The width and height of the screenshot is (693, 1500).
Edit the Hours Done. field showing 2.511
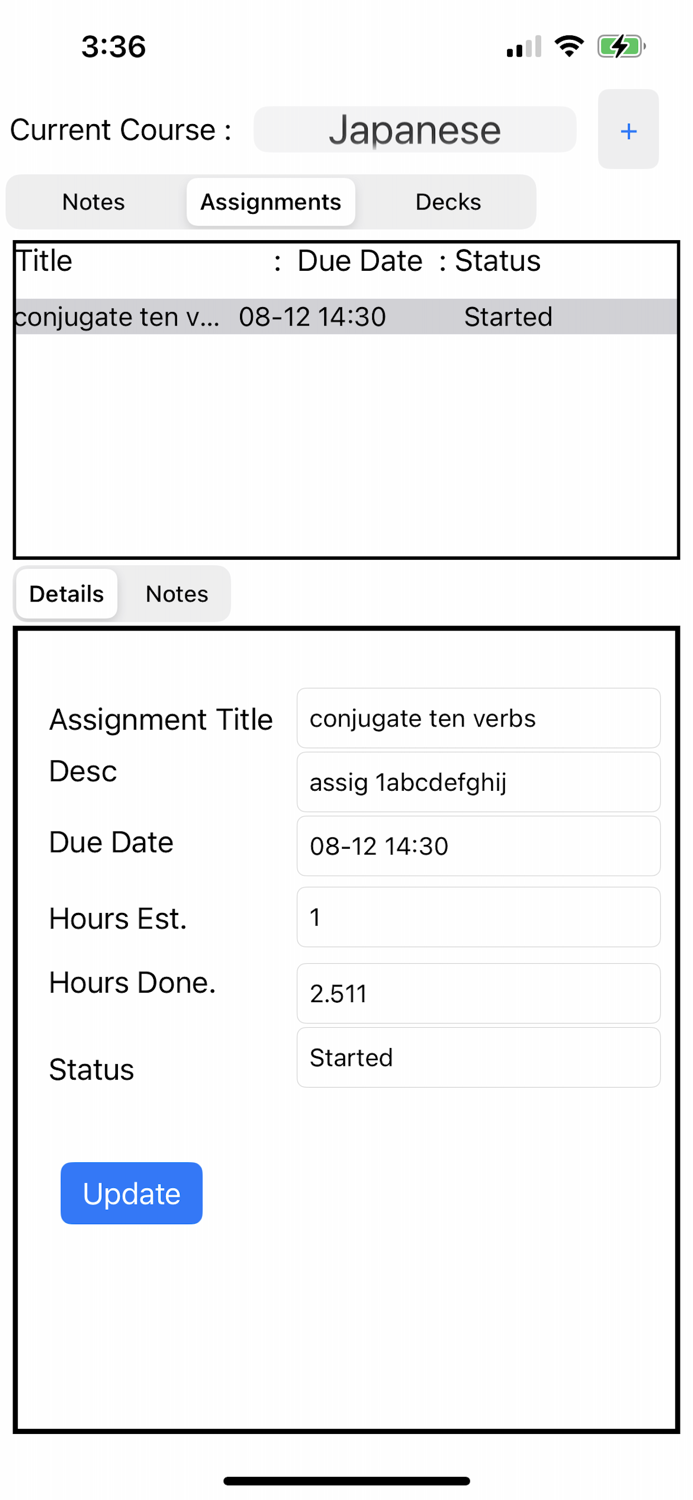point(478,993)
